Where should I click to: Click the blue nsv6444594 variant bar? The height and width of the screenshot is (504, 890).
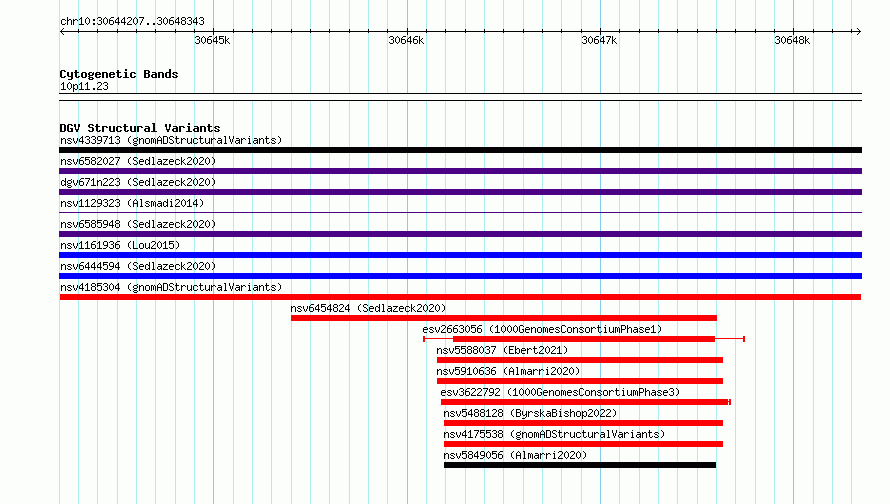point(460,276)
